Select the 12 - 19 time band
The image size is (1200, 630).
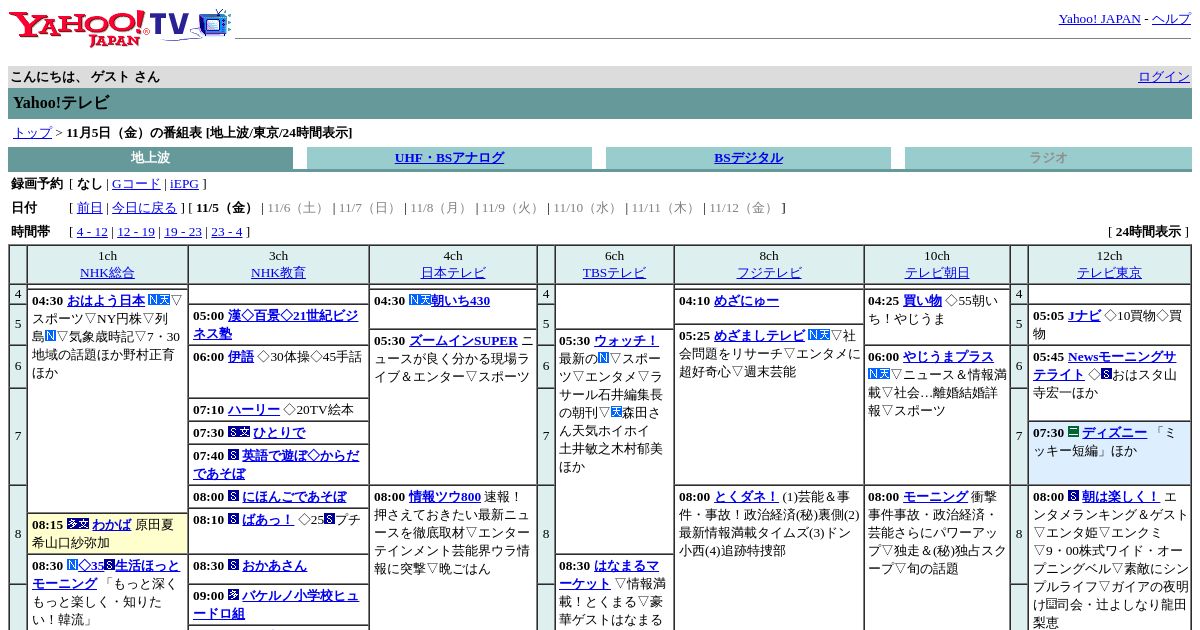pos(136,232)
